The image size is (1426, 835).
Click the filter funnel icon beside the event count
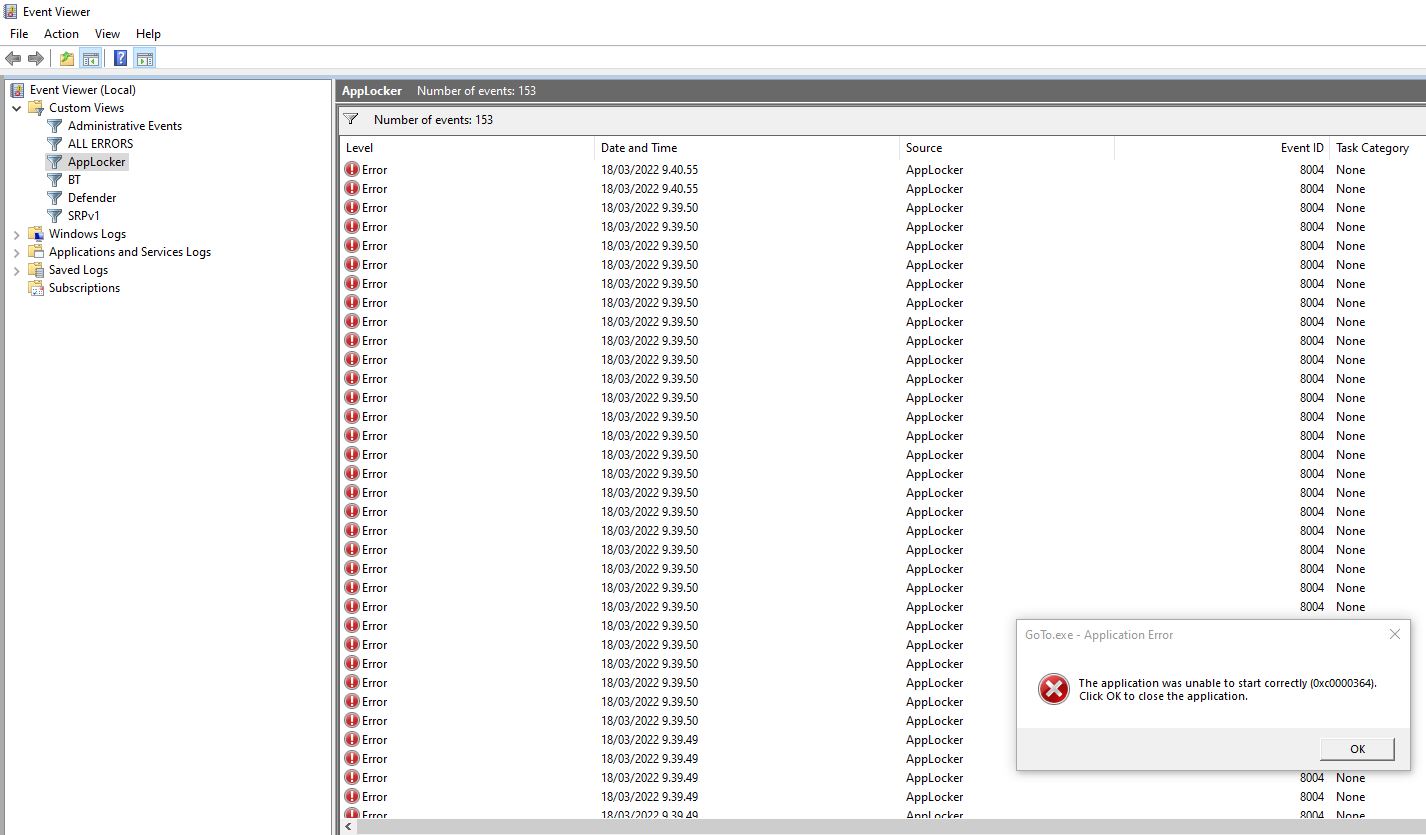tap(351, 119)
